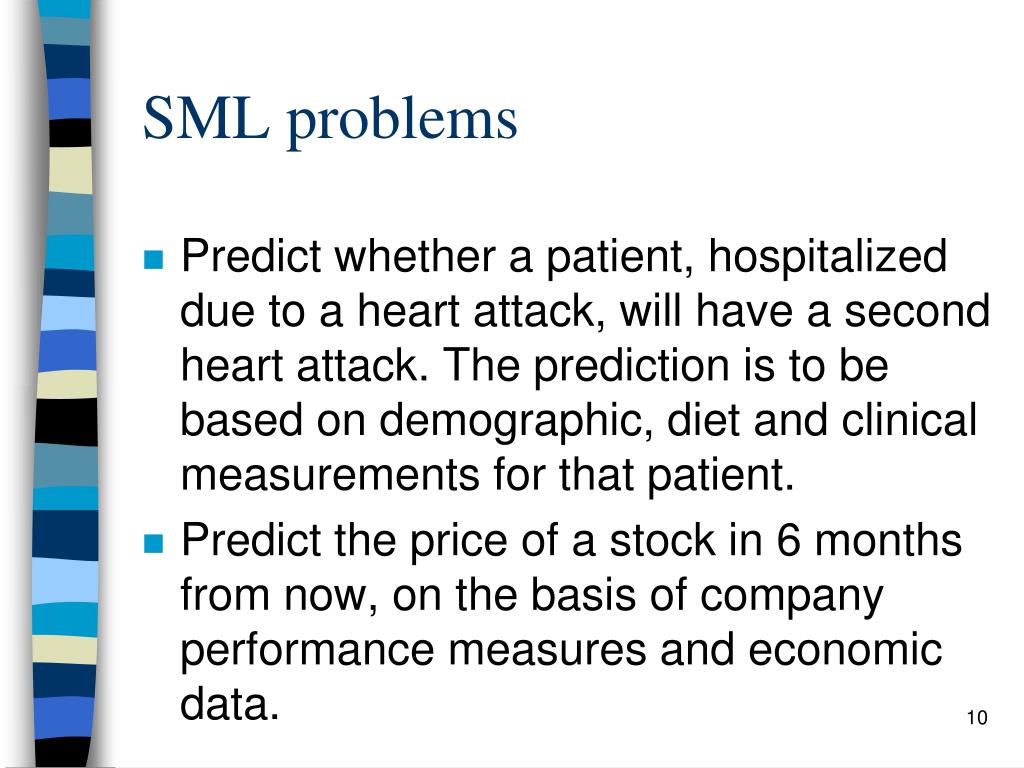Click the first word 'Predict' in bullet one
Image resolution: width=1024 pixels, height=768 pixels.
[x=251, y=256]
